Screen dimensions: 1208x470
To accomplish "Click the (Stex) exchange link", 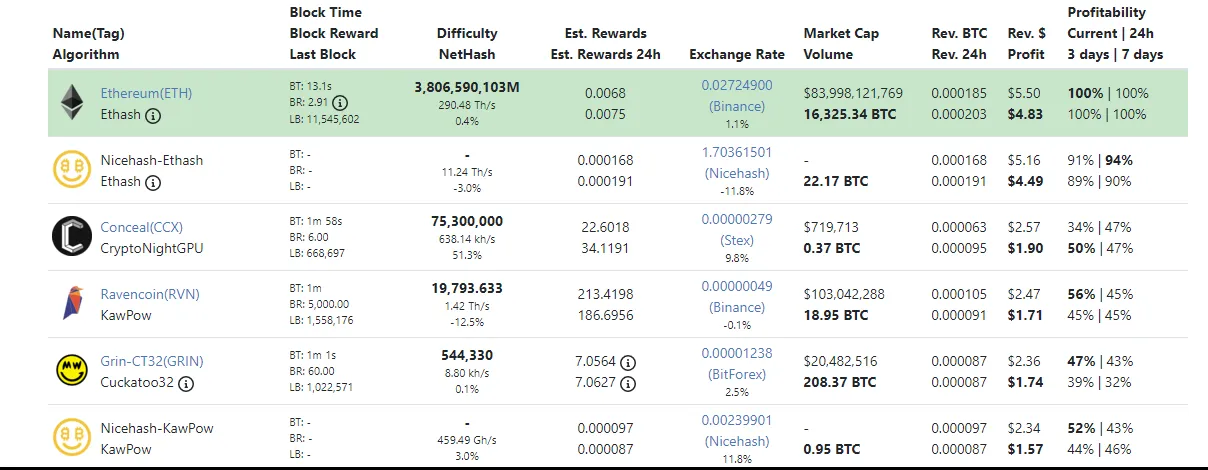I will [x=737, y=240].
